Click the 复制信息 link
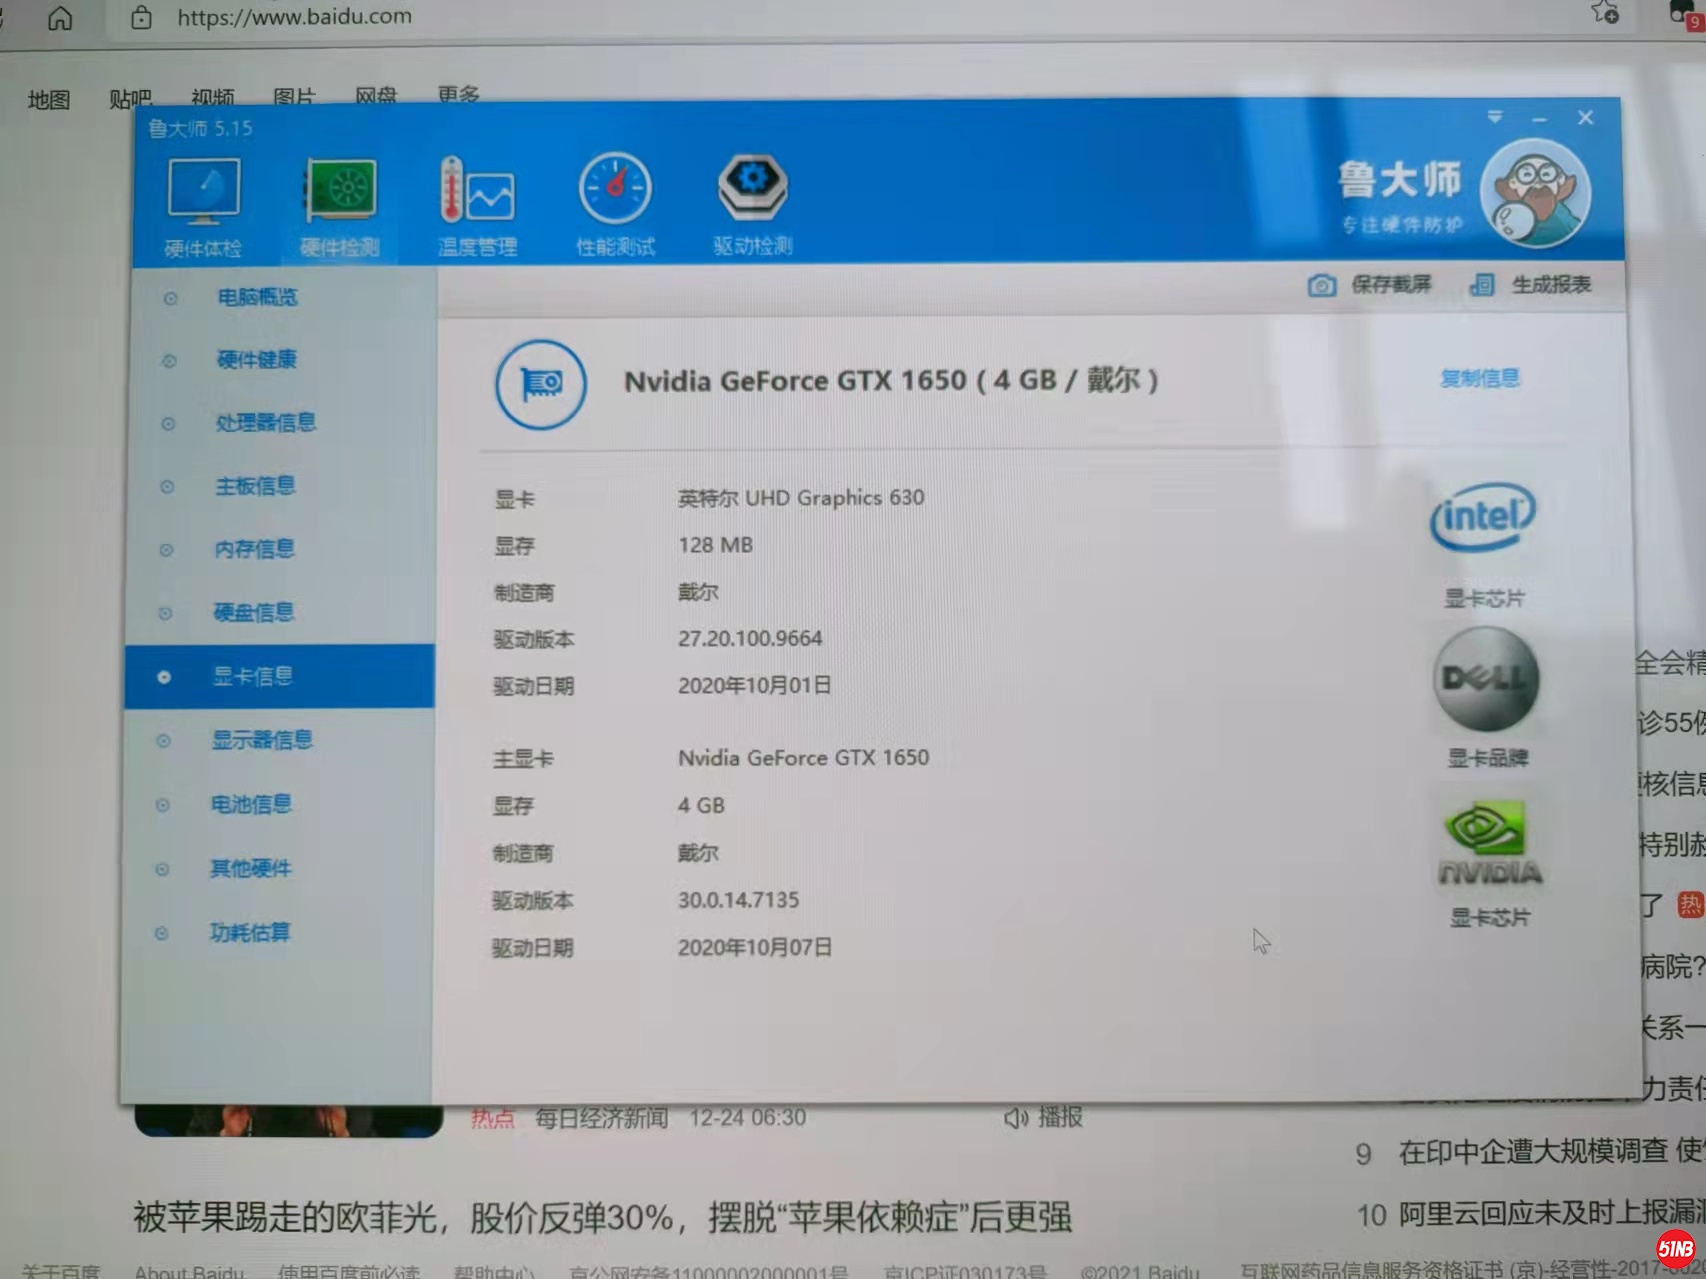Image resolution: width=1706 pixels, height=1279 pixels. click(1480, 378)
